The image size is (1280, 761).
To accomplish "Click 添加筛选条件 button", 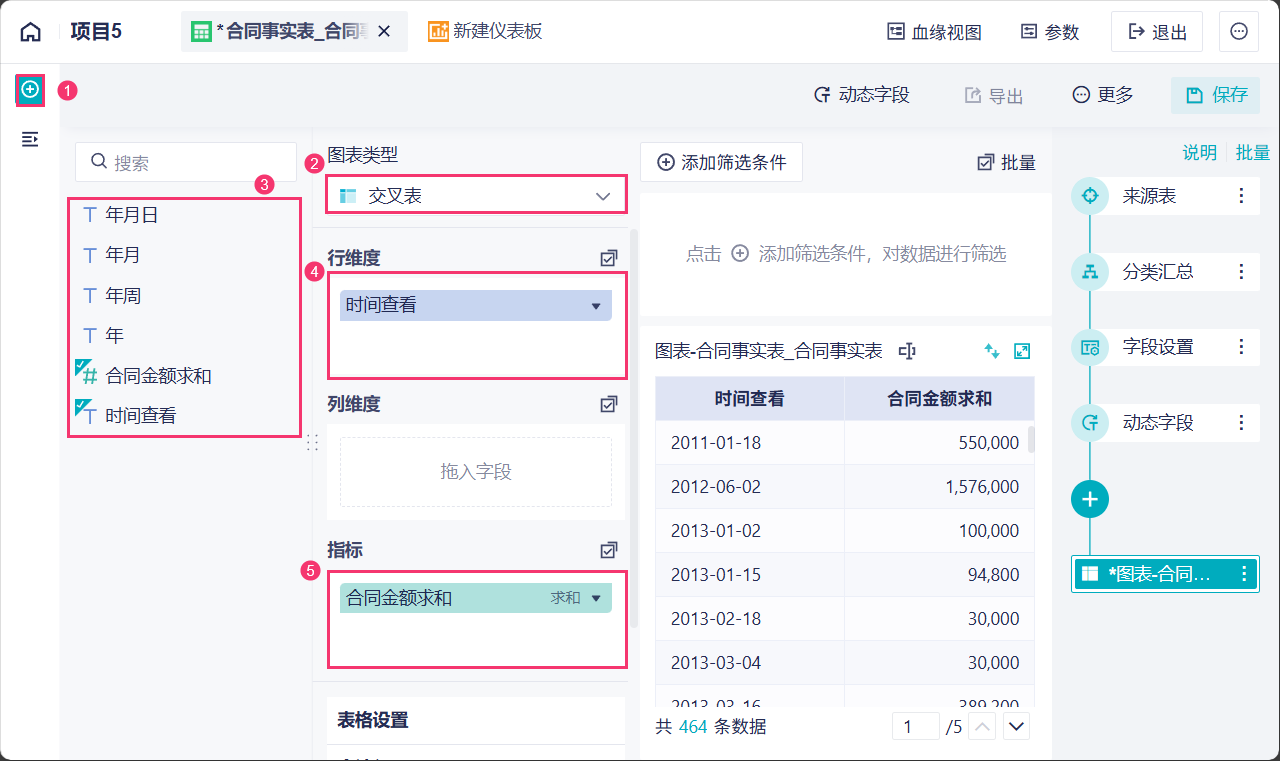I will click(721, 162).
